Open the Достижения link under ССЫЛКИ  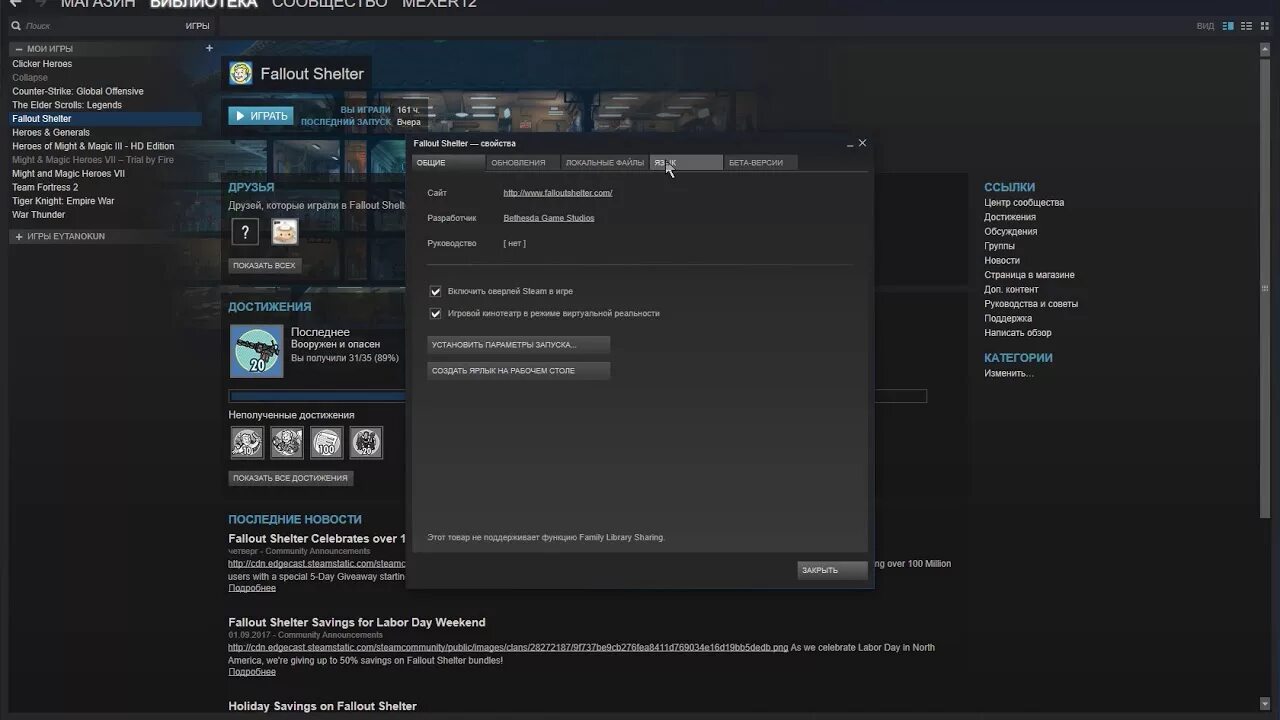[x=1010, y=217]
